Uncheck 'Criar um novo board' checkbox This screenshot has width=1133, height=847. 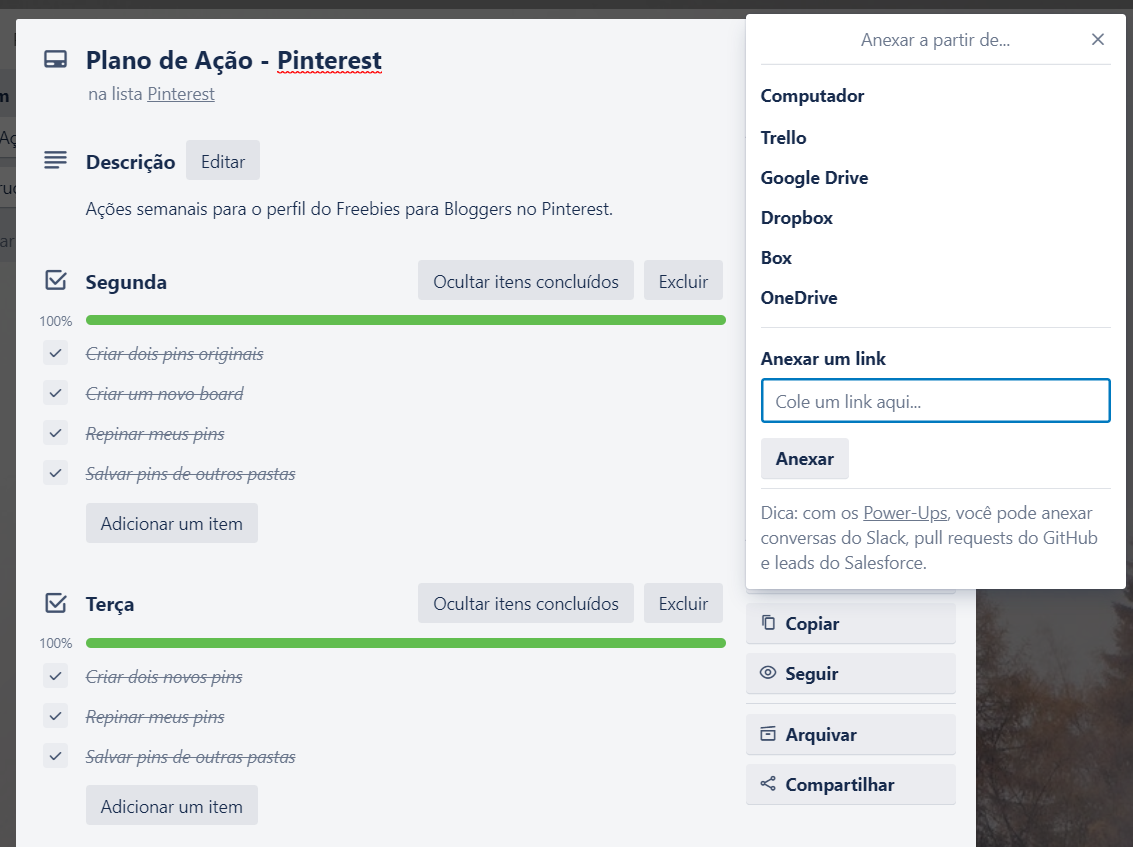tap(55, 393)
